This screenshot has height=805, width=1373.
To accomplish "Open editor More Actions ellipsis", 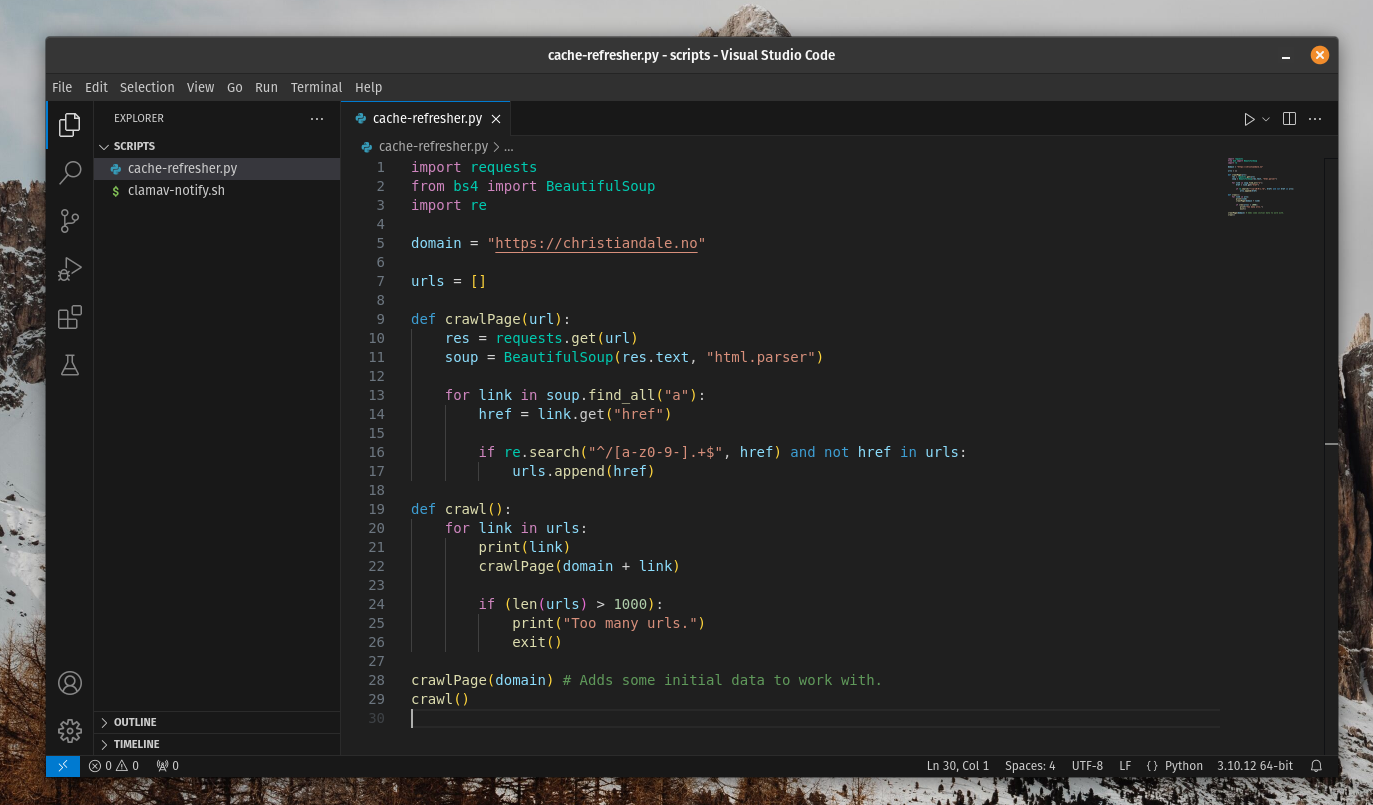I will pyautogui.click(x=1316, y=119).
